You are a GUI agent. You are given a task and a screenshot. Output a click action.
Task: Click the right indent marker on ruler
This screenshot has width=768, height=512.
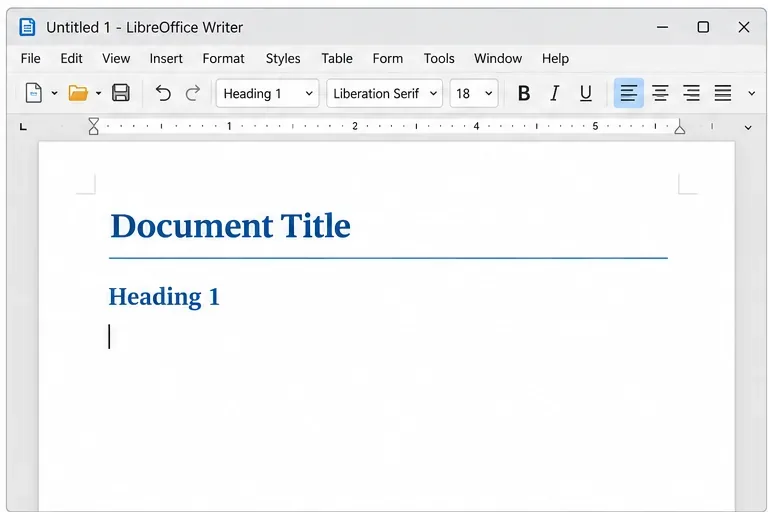(x=679, y=126)
